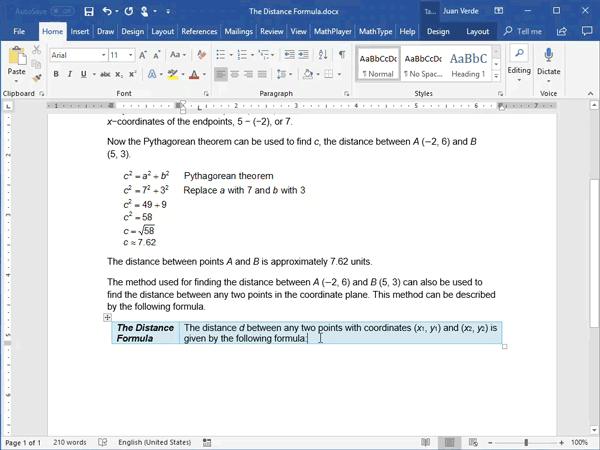Switch to the Draw tab
Image resolution: width=600 pixels, height=450 pixels.
106,32
